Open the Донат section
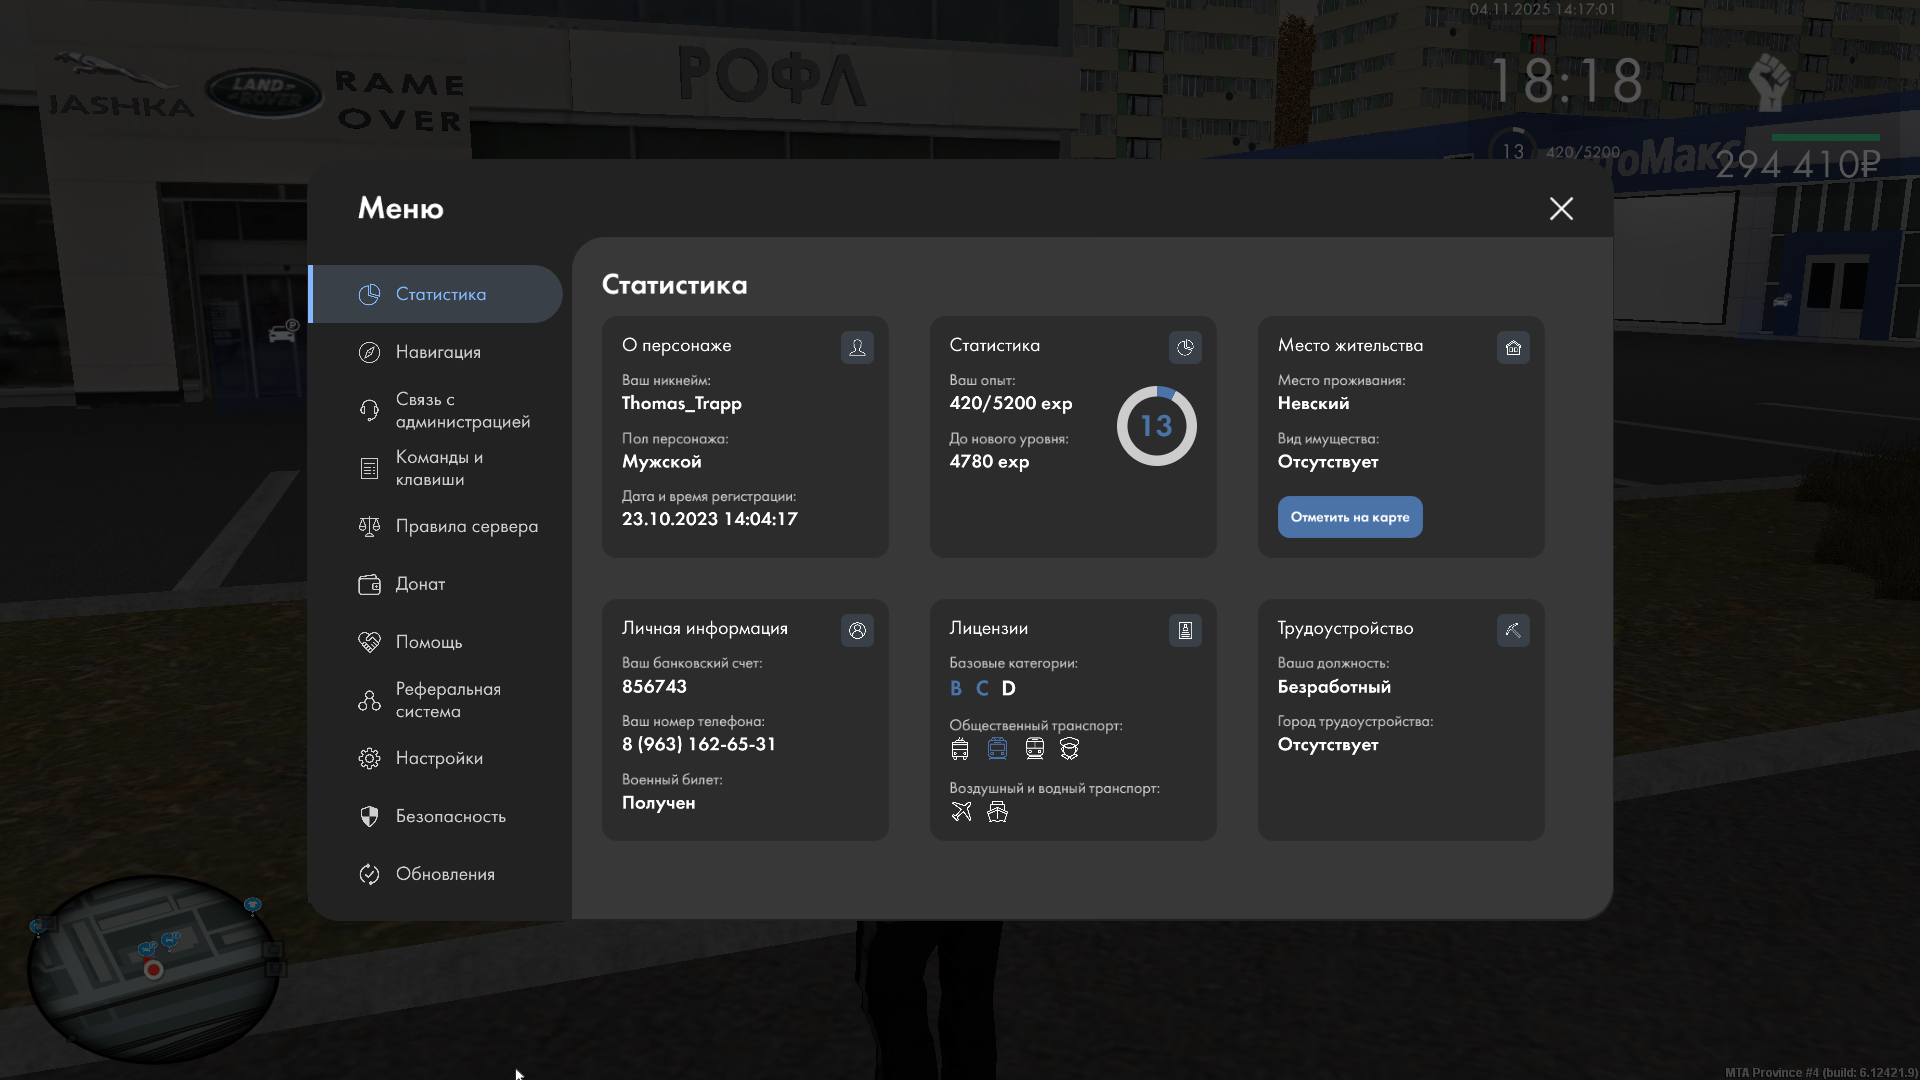 [420, 584]
